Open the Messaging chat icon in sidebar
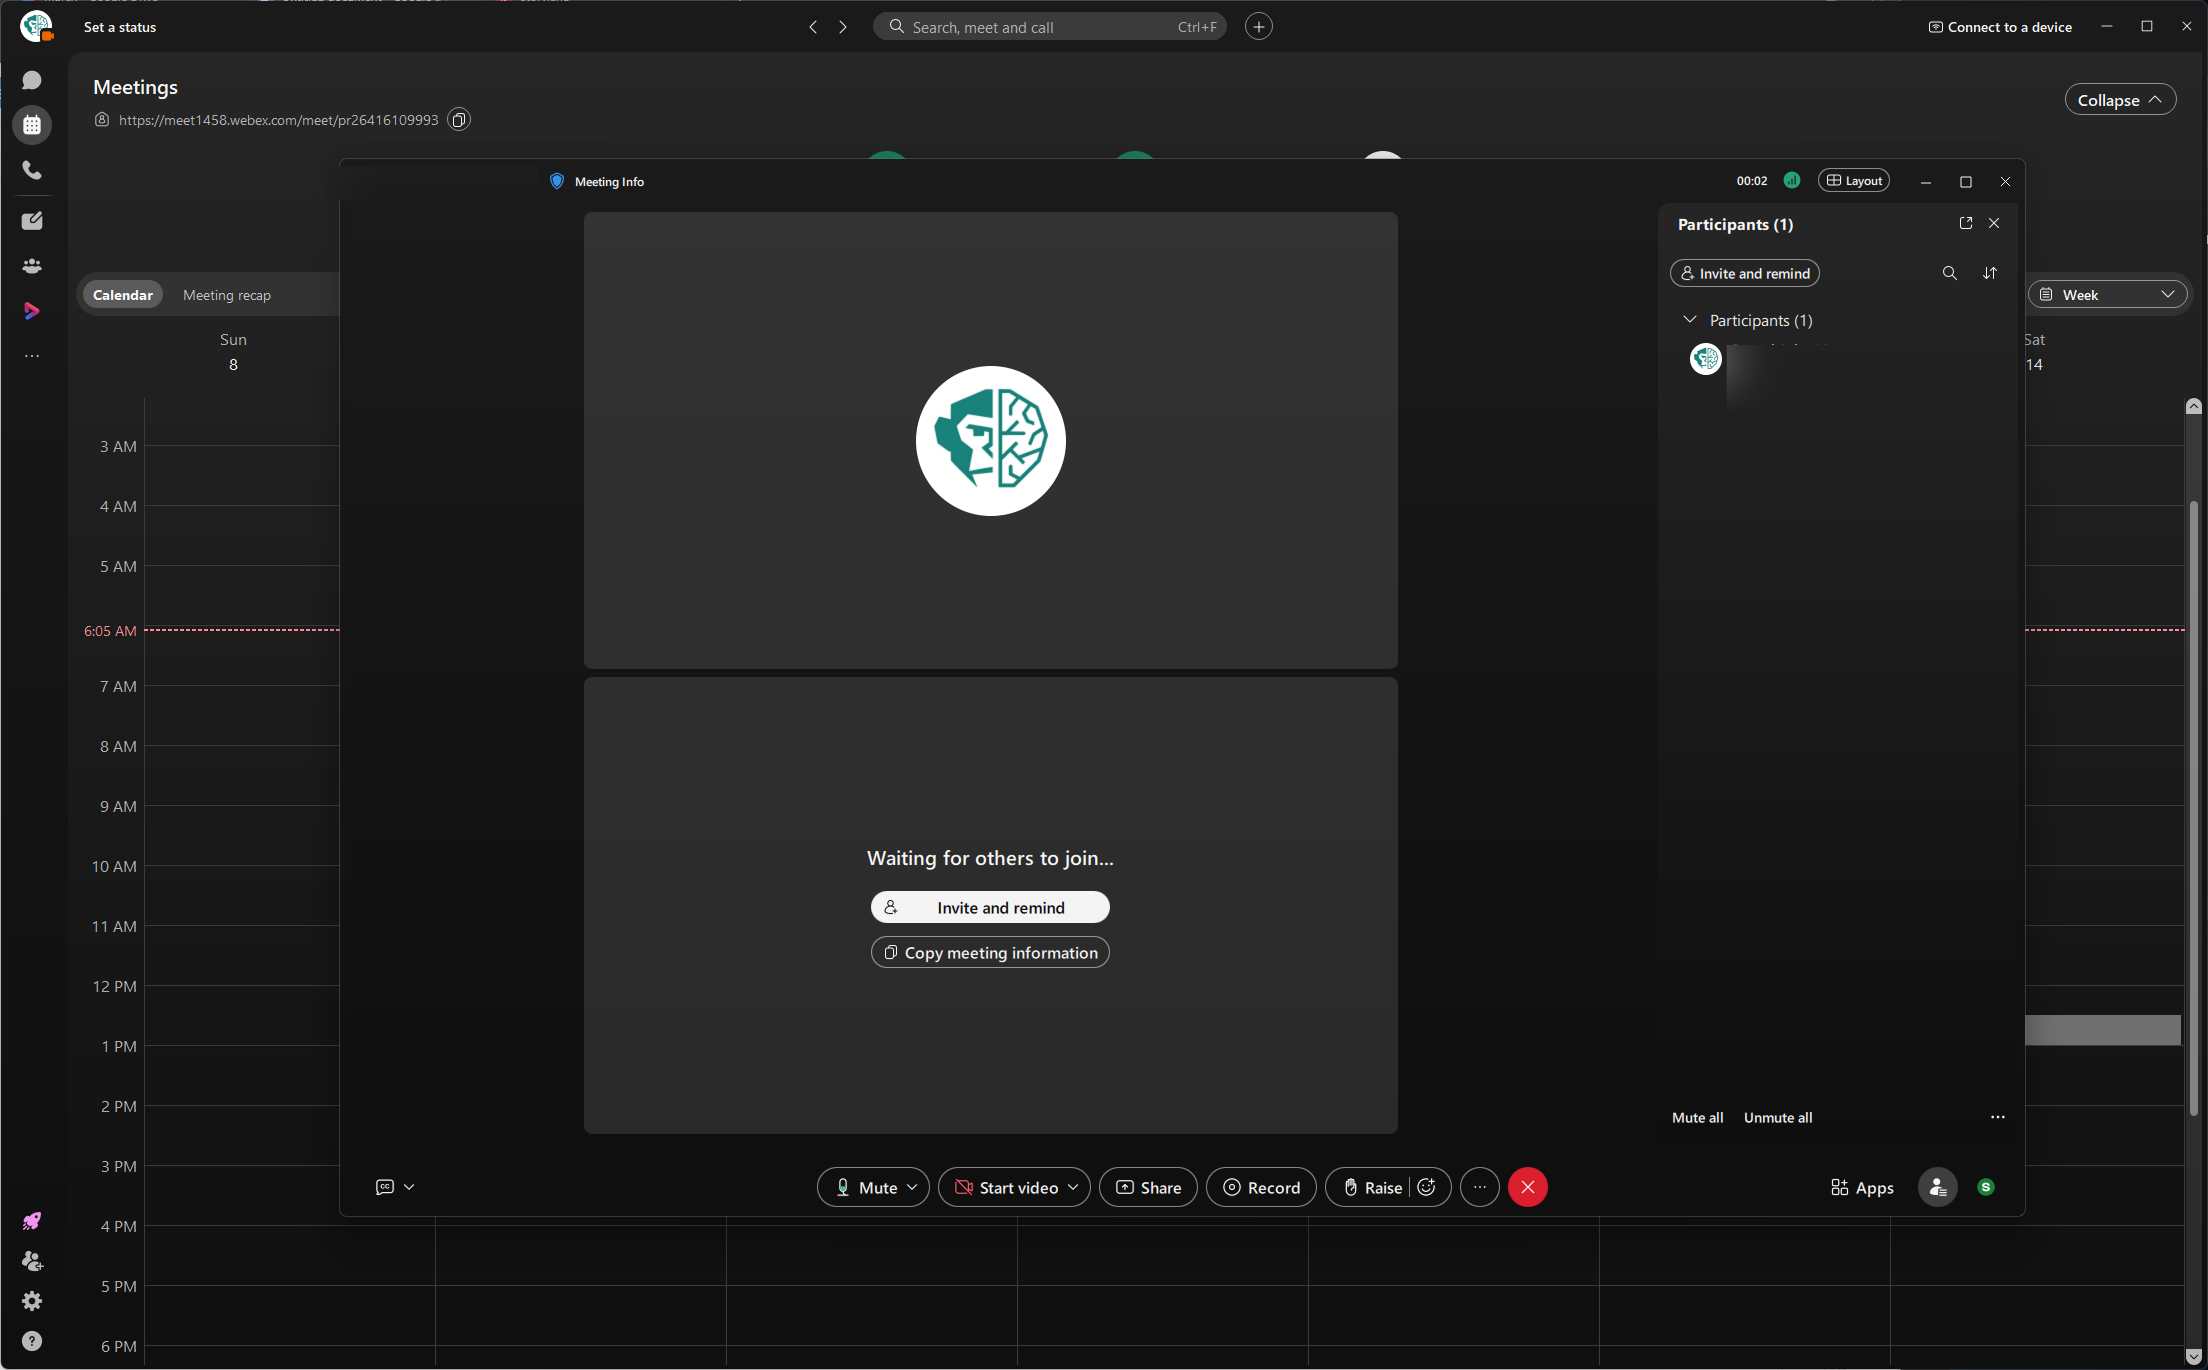2208x1370 pixels. click(32, 80)
